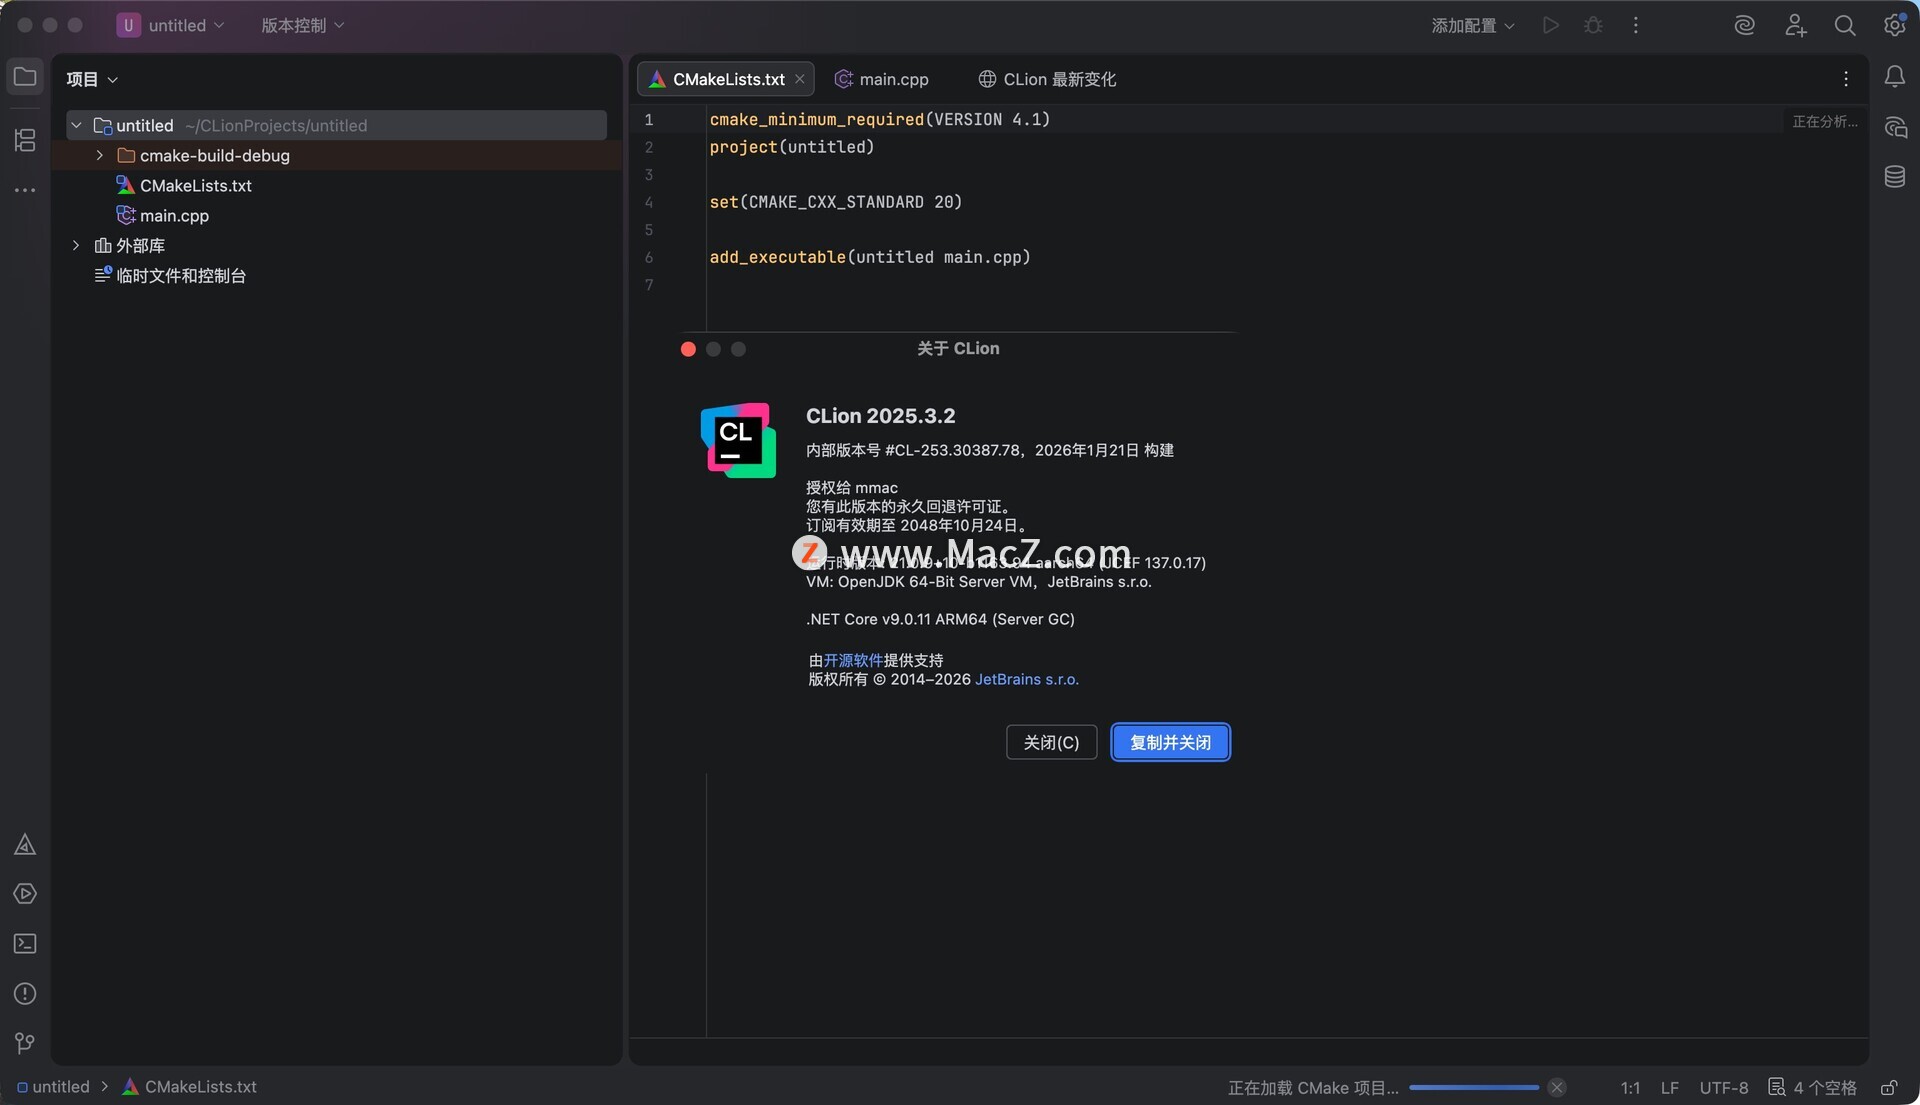Open the AI Assistant chat icon

click(1894, 127)
